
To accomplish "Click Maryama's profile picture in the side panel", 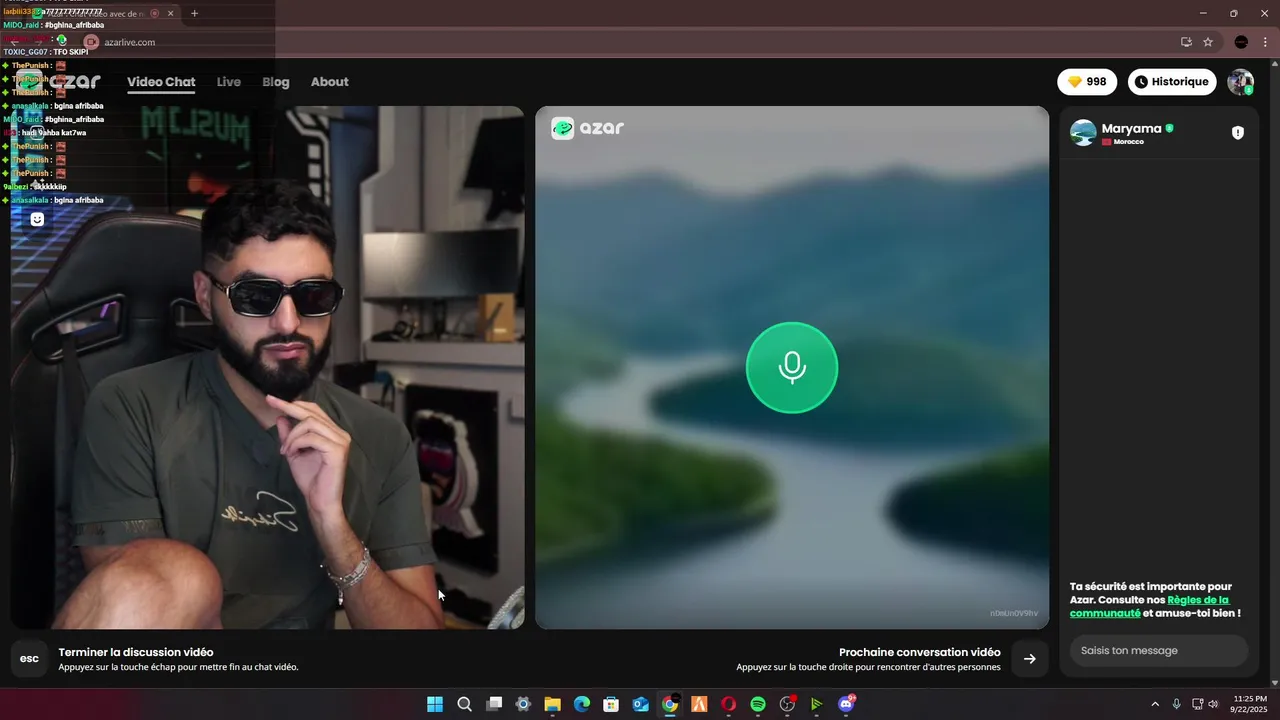I will [1083, 133].
